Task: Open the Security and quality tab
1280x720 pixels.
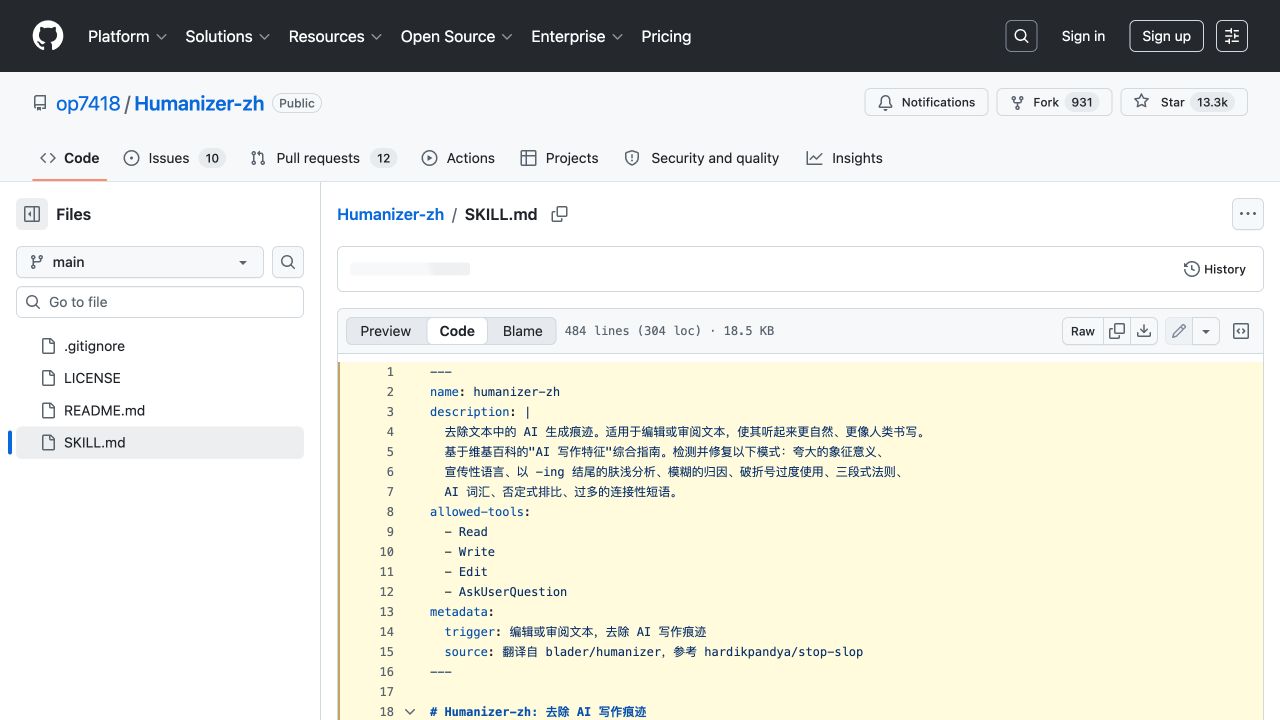Action: [x=702, y=158]
